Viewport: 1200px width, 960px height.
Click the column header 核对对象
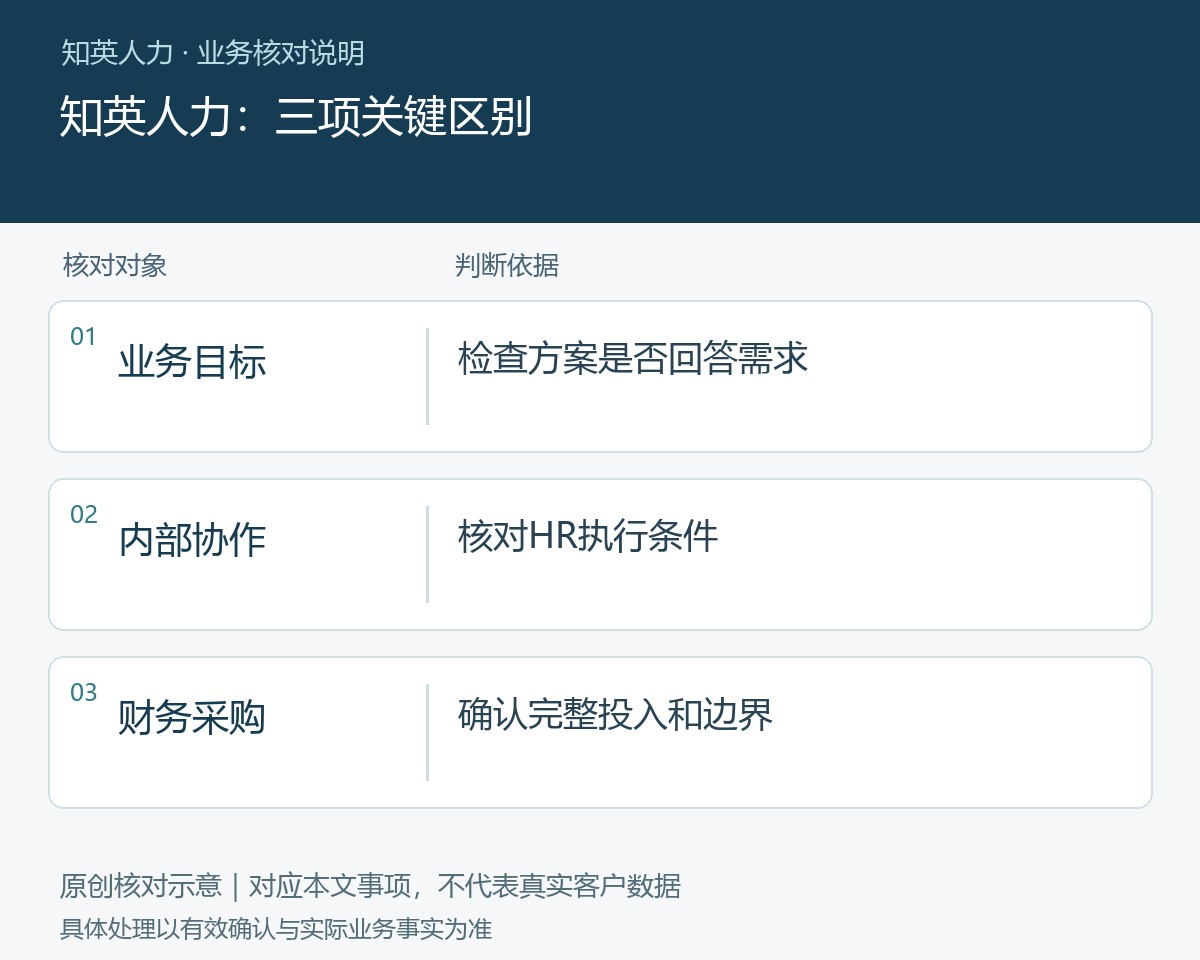pyautogui.click(x=114, y=265)
